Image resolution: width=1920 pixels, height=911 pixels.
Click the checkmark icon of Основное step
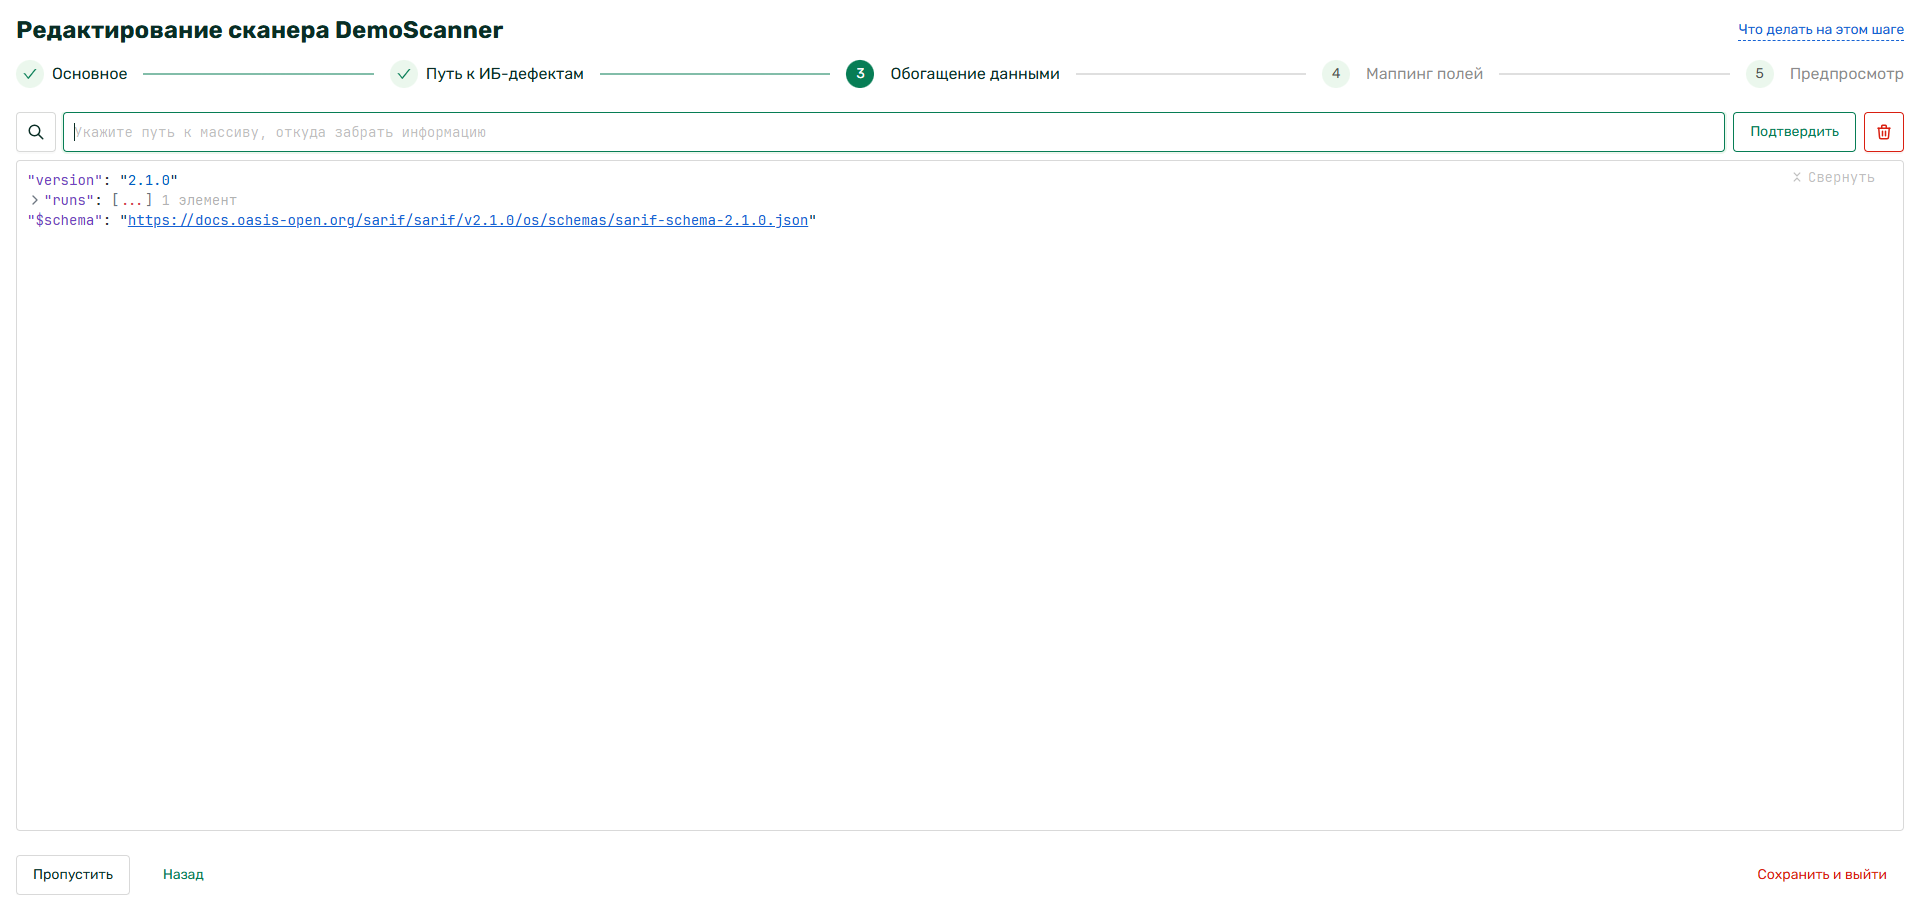pos(30,74)
